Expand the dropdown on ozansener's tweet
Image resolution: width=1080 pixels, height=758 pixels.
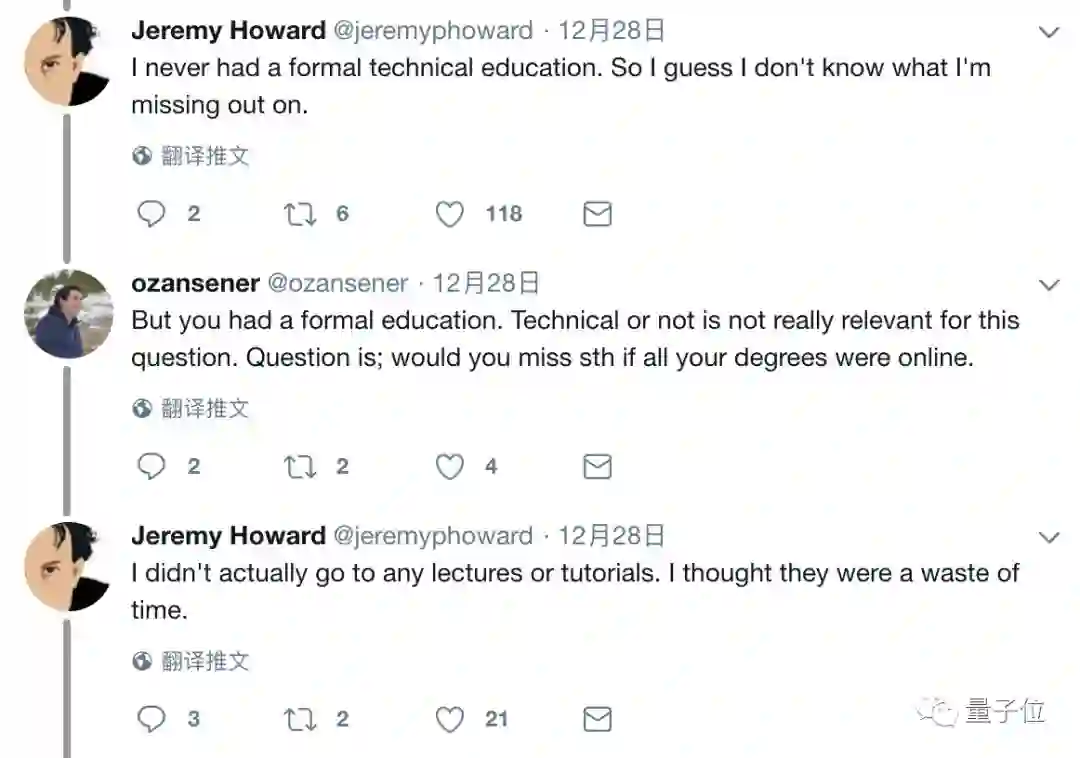pyautogui.click(x=1049, y=285)
